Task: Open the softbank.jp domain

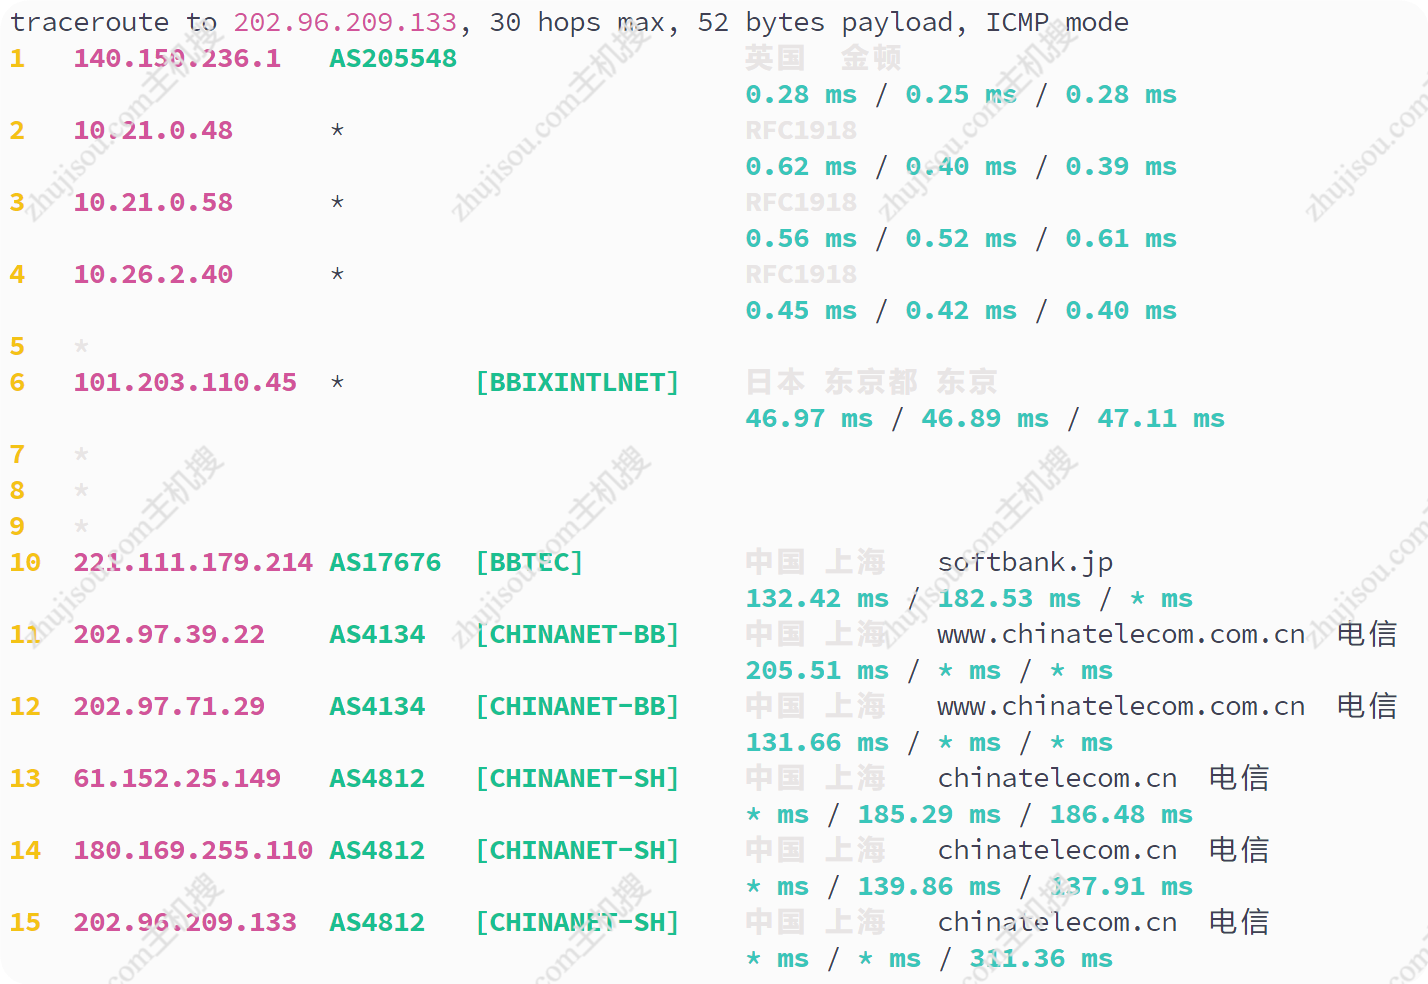Action: coord(1025,562)
